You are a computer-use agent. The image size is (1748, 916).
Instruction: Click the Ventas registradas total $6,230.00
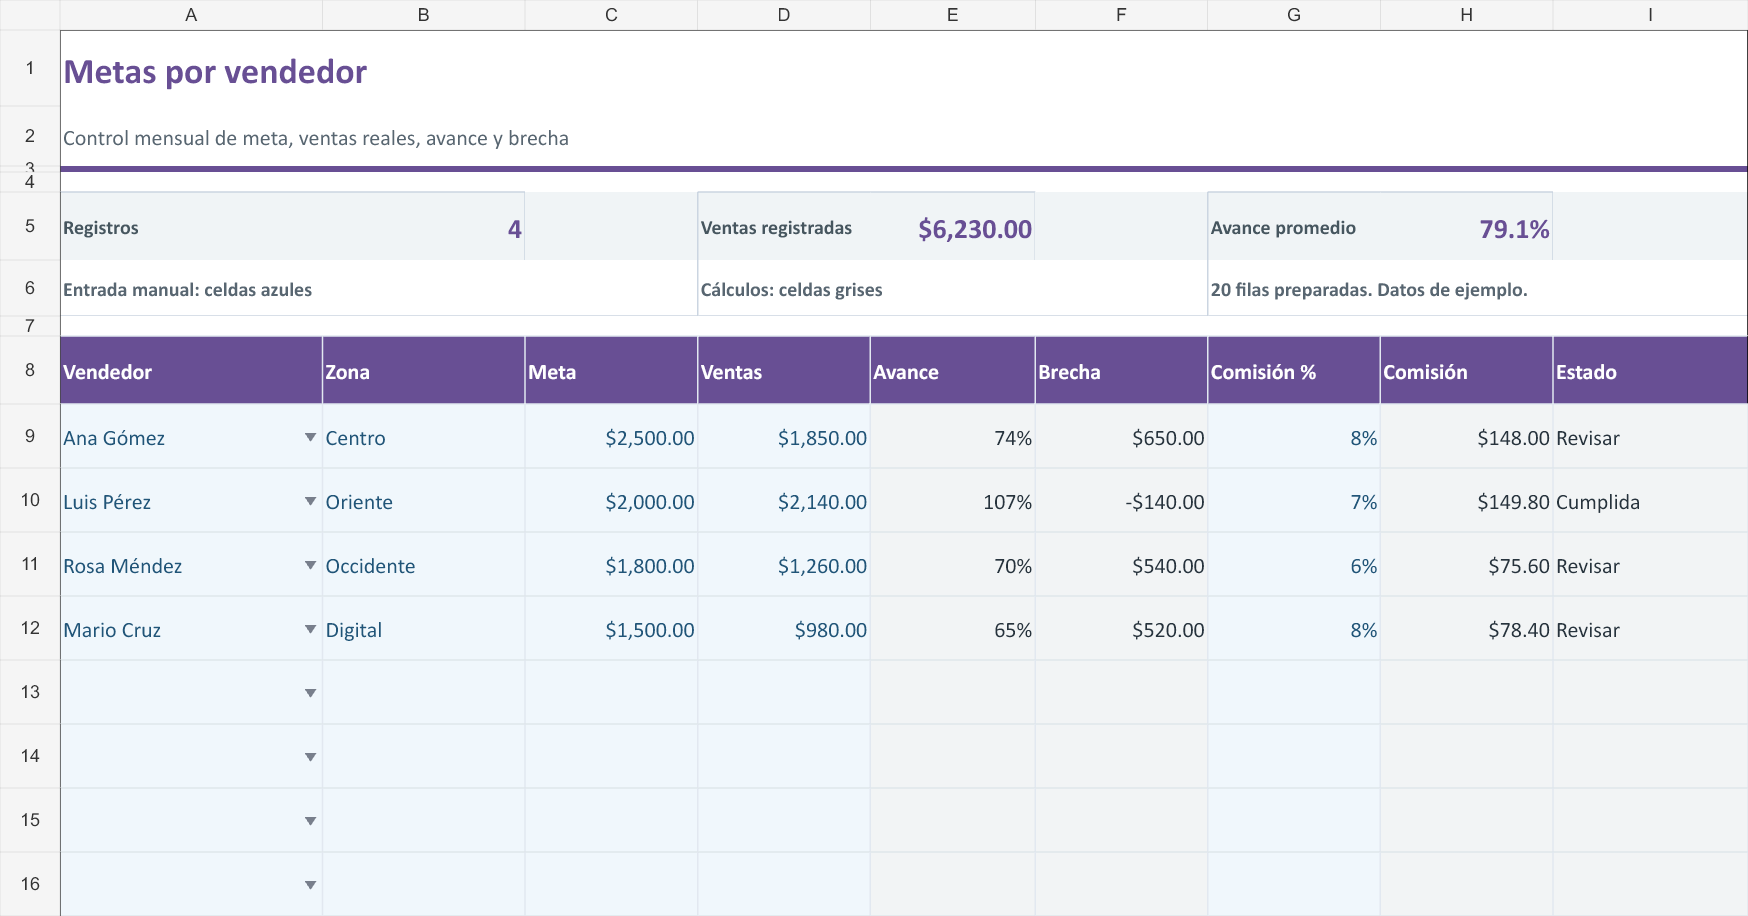point(975,229)
